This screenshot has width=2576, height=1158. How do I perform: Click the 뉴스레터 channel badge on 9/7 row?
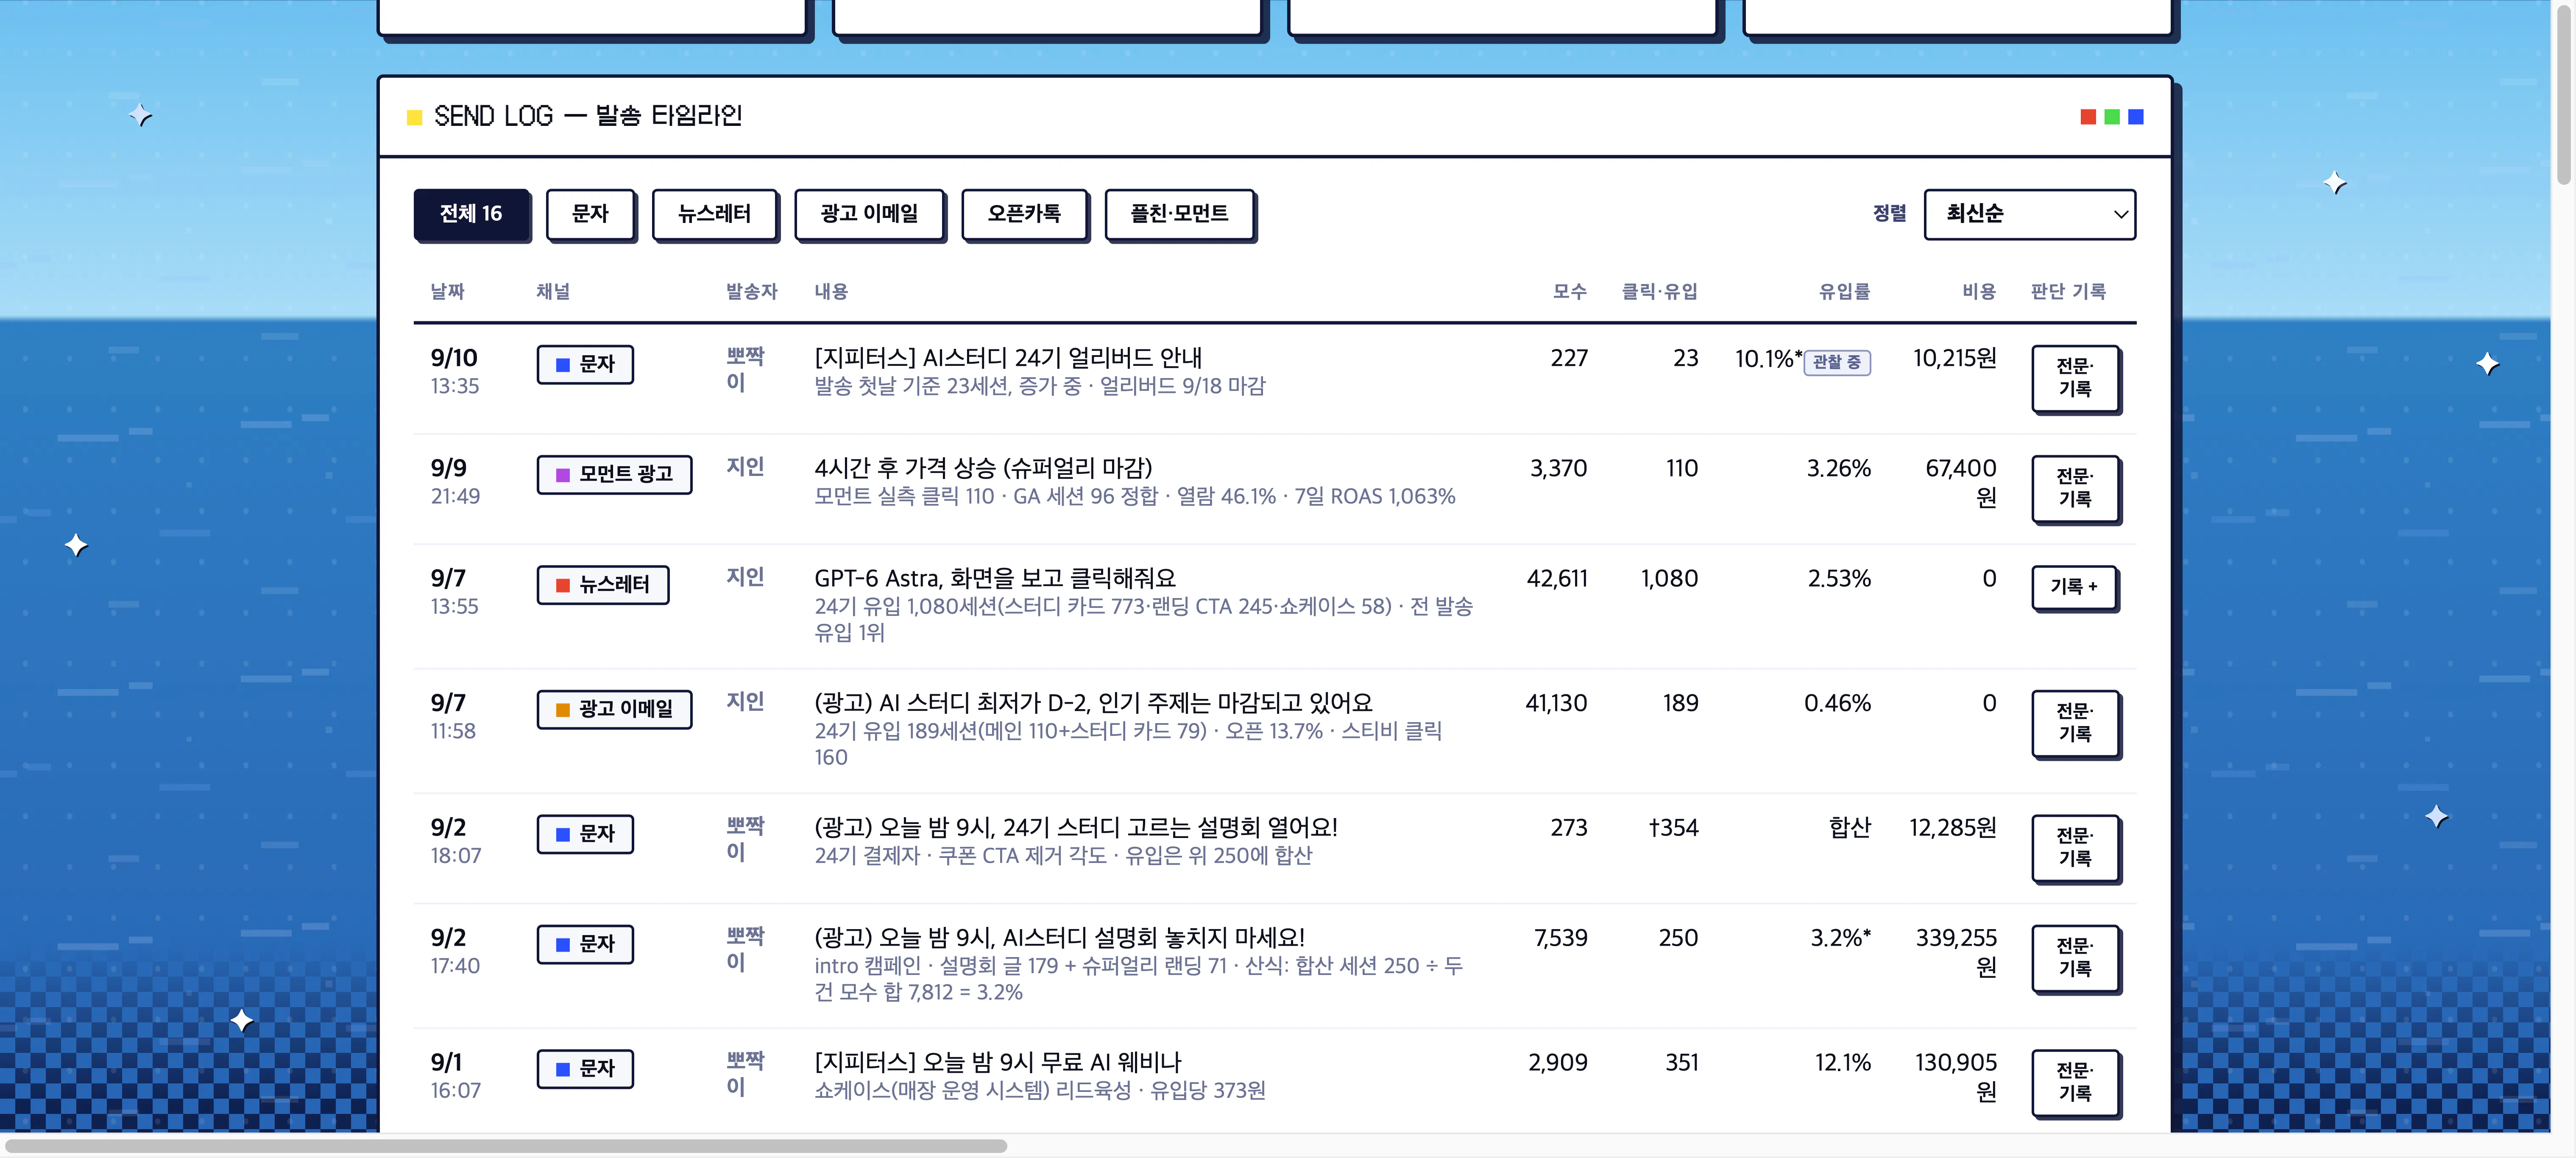[x=603, y=585]
